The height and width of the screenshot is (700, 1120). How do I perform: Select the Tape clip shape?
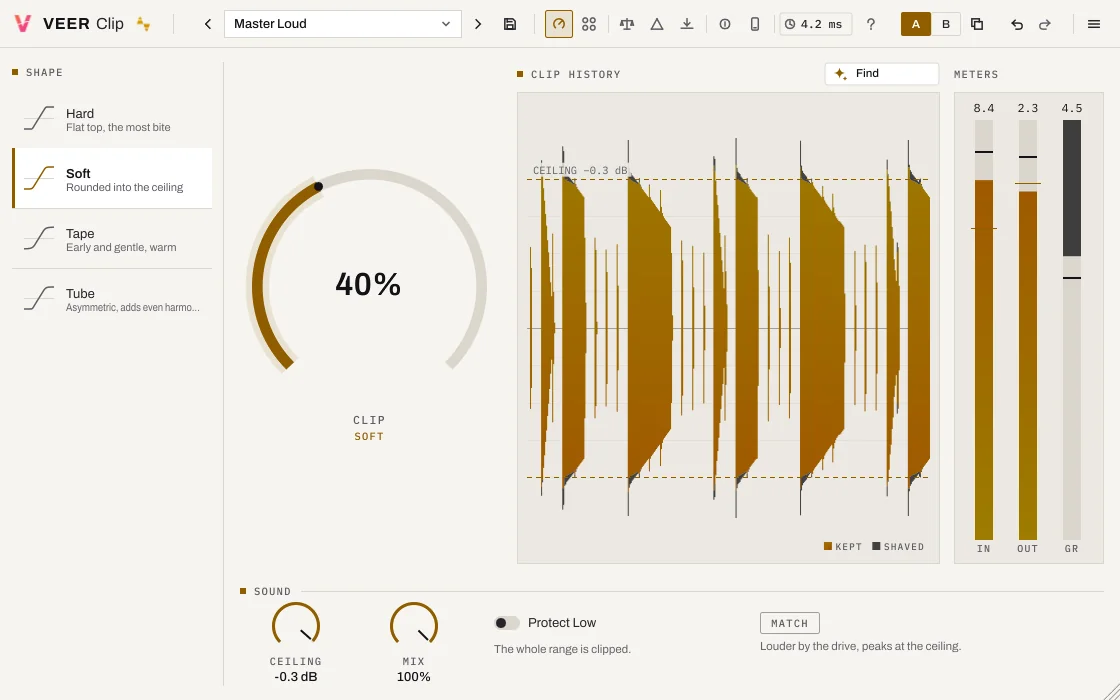[112, 239]
